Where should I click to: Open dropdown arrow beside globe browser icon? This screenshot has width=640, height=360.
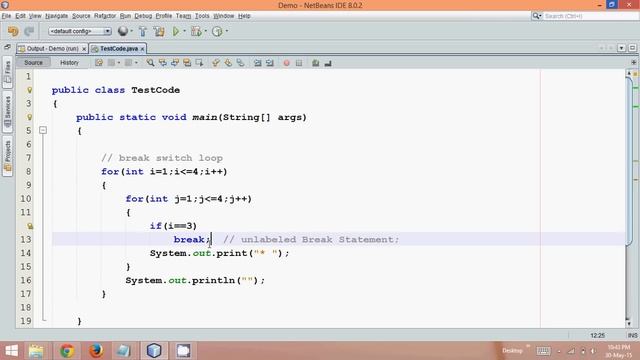(131, 31)
